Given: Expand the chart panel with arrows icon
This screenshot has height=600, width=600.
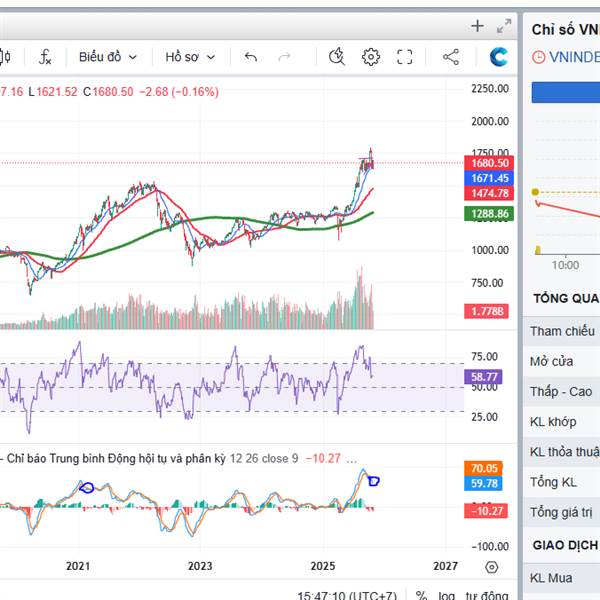Looking at the screenshot, I should coord(504,26).
